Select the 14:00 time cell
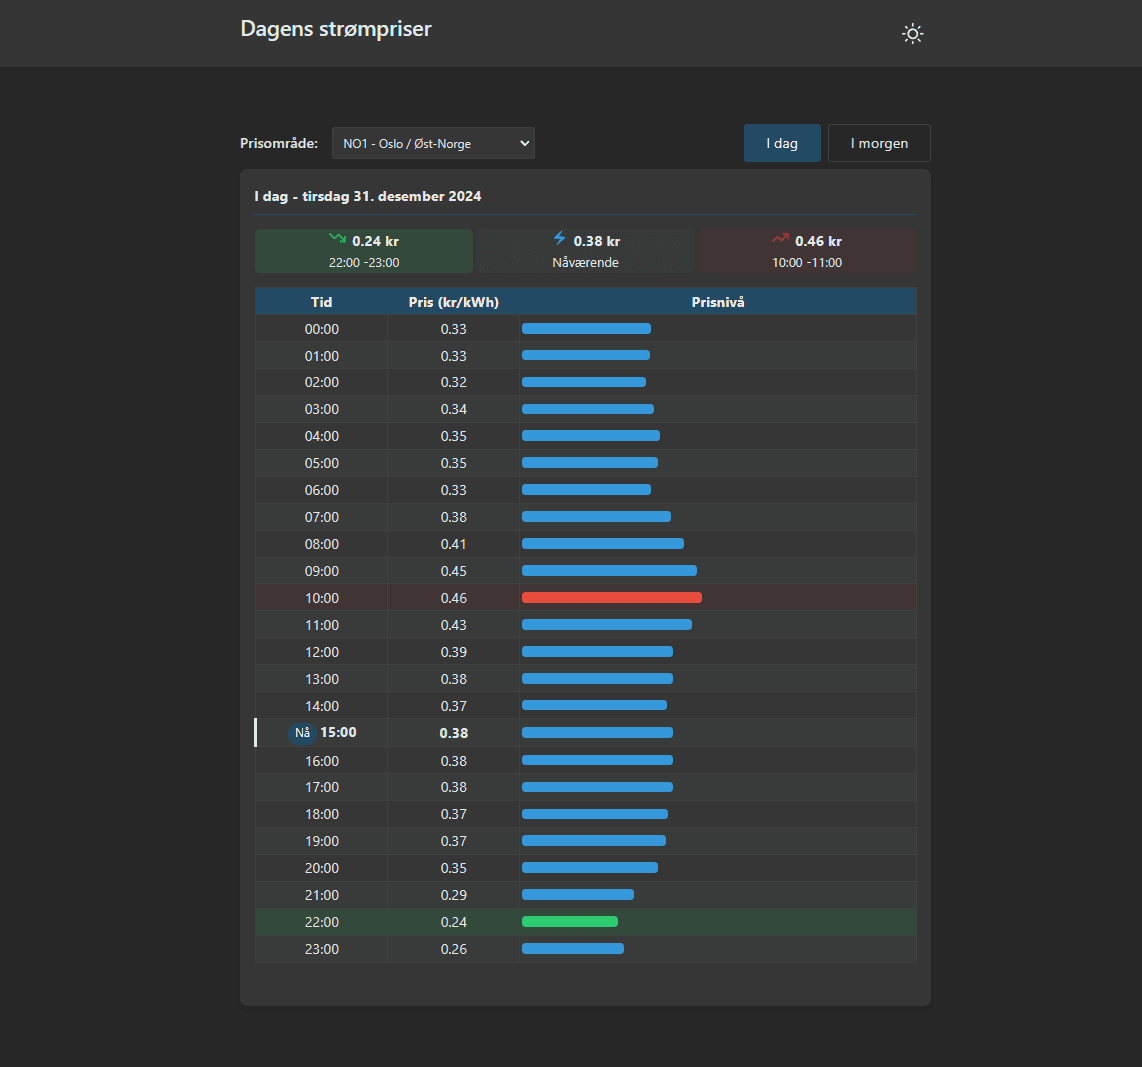Image resolution: width=1142 pixels, height=1067 pixels. pyautogui.click(x=321, y=706)
